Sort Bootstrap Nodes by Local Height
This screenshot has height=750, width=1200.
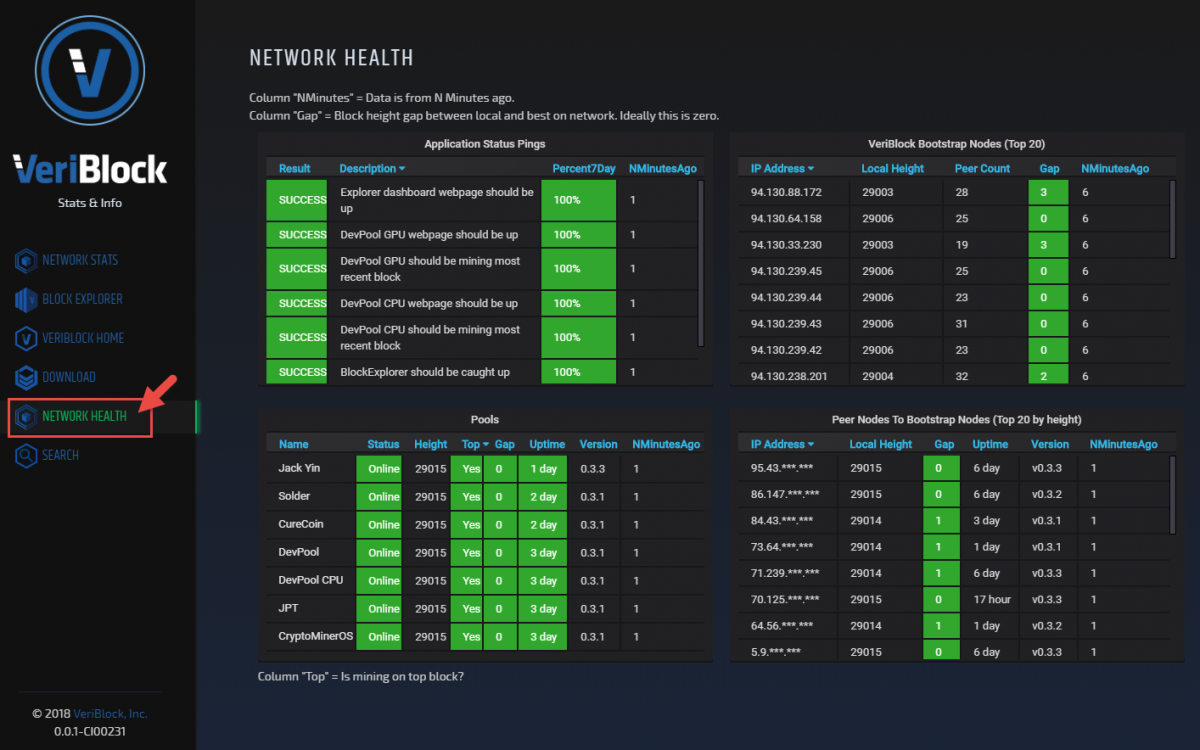pyautogui.click(x=892, y=169)
